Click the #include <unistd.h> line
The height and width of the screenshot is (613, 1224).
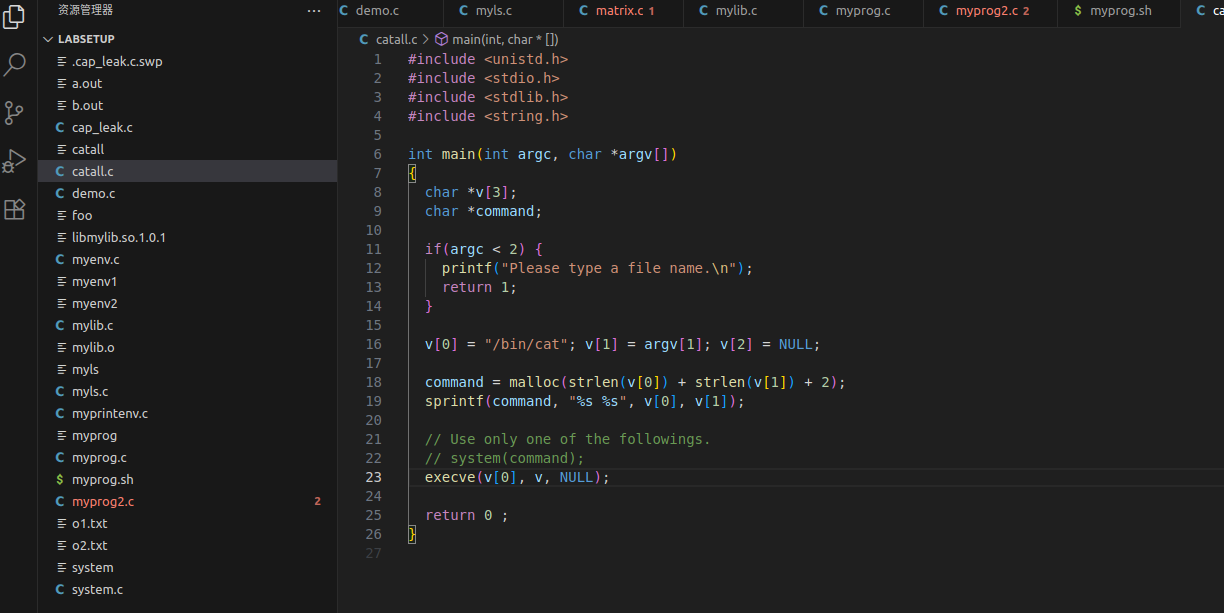click(488, 59)
